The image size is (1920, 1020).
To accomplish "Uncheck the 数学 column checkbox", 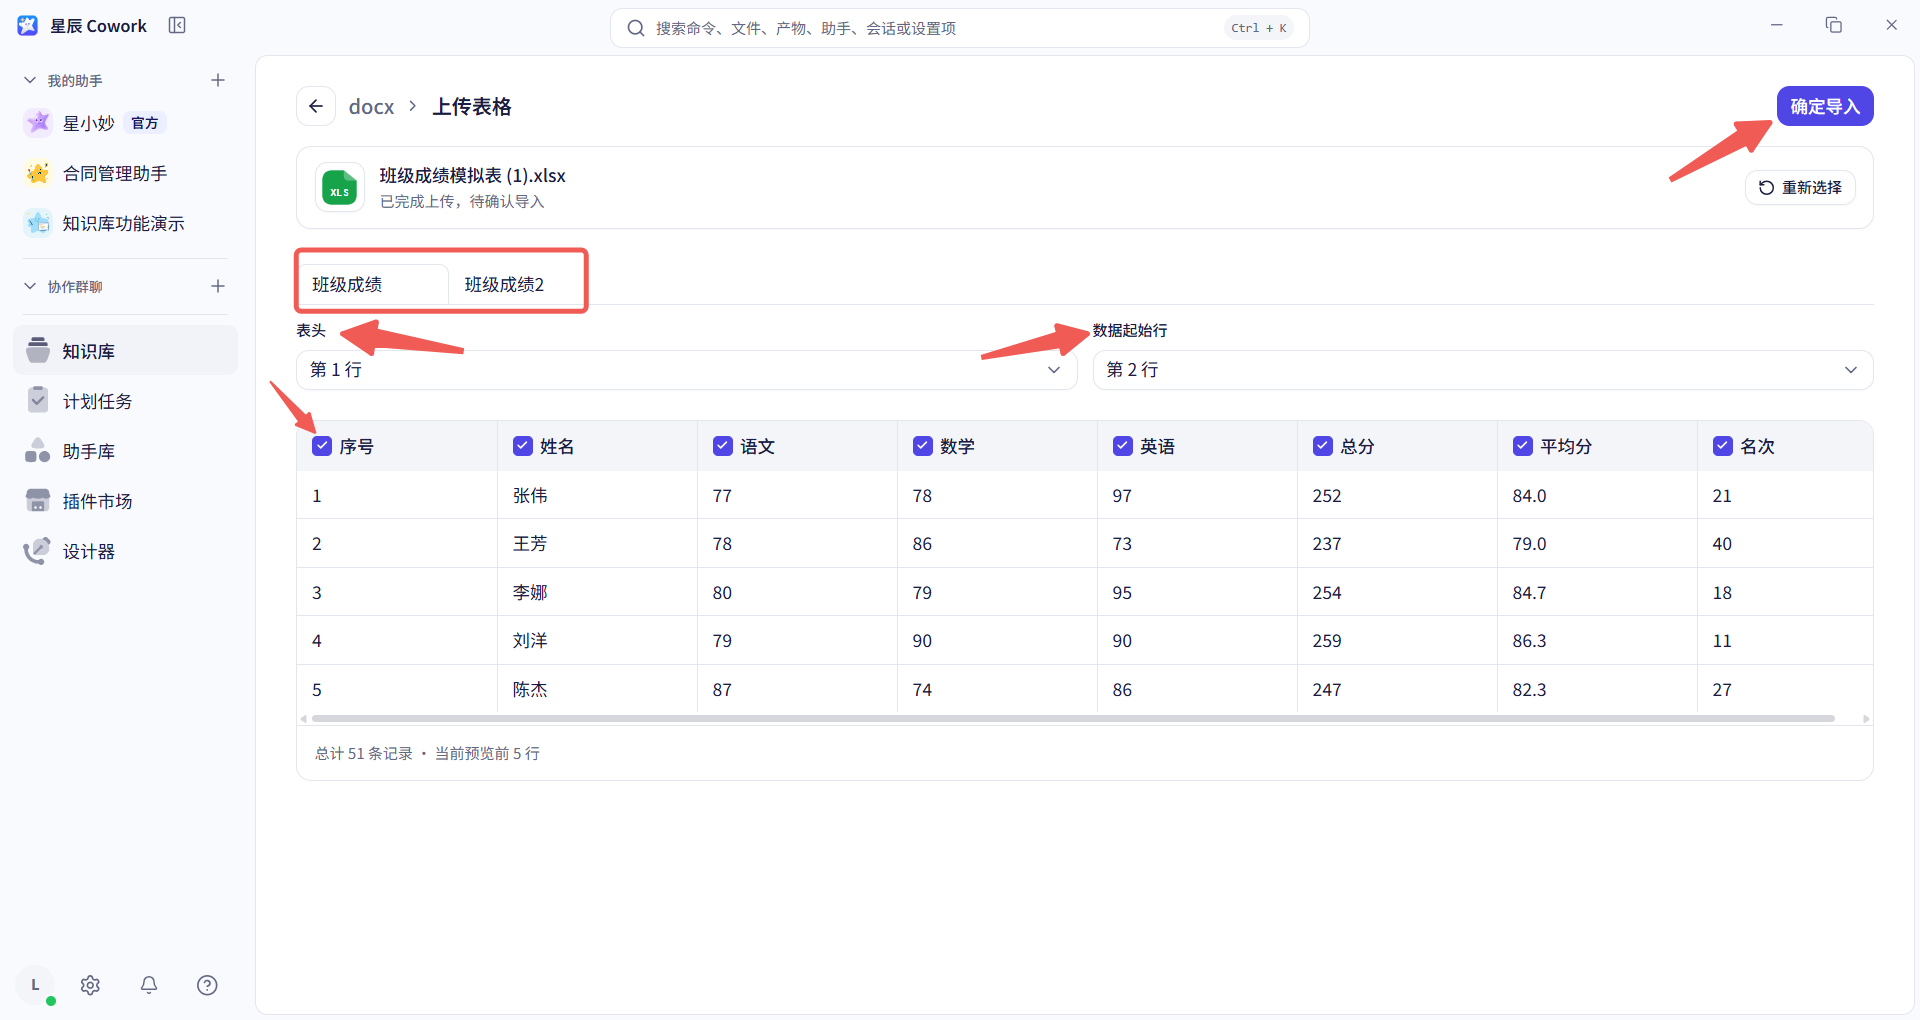I will pos(922,446).
